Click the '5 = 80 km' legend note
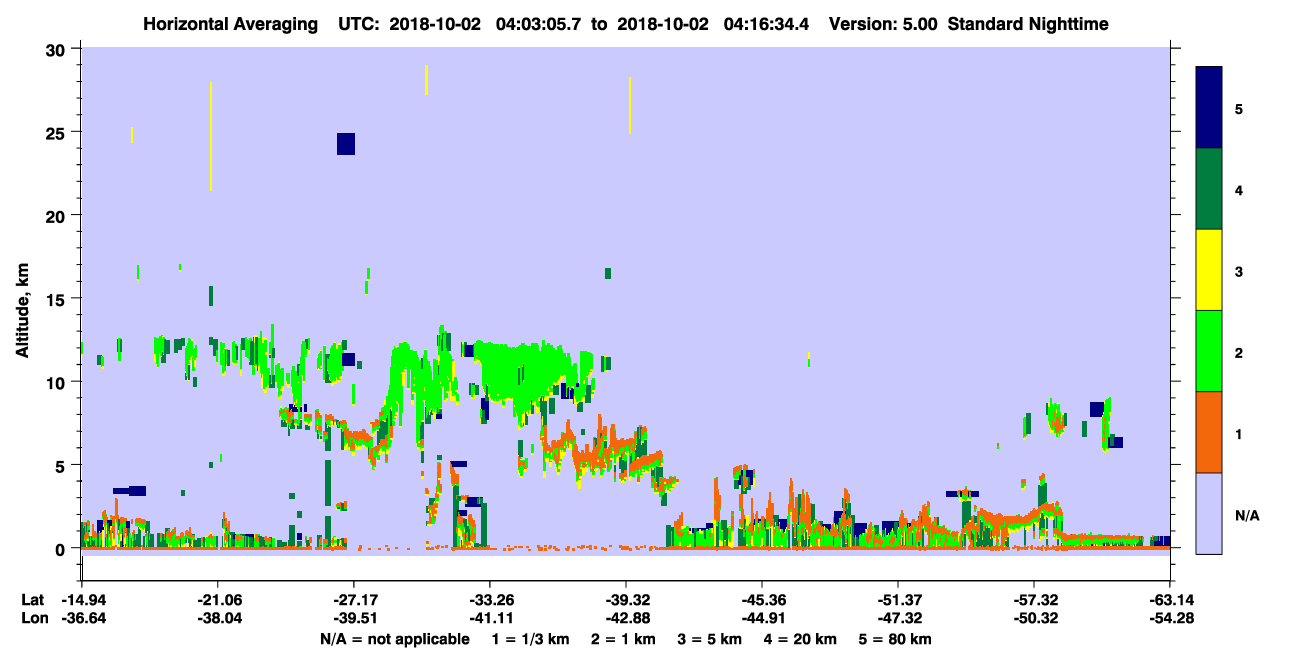Viewport: 1300px width, 667px height. [x=897, y=639]
